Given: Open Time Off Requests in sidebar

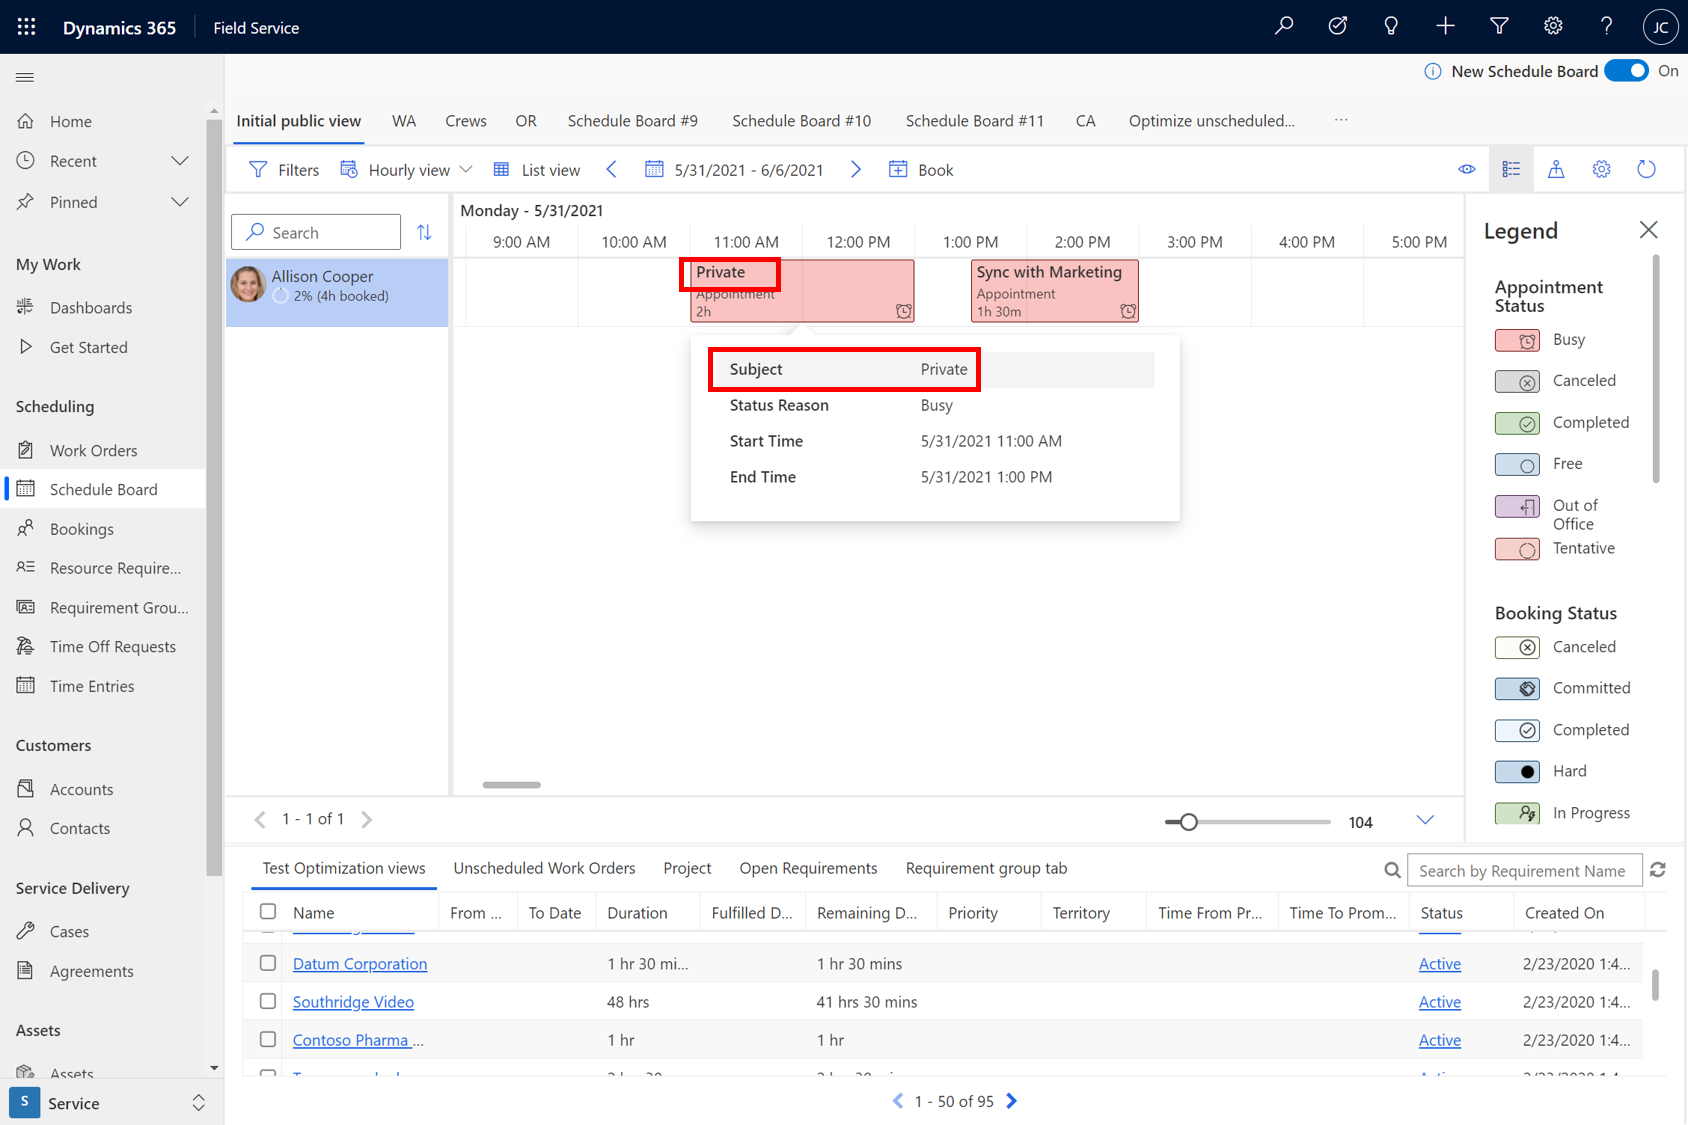Looking at the screenshot, I should [x=112, y=646].
